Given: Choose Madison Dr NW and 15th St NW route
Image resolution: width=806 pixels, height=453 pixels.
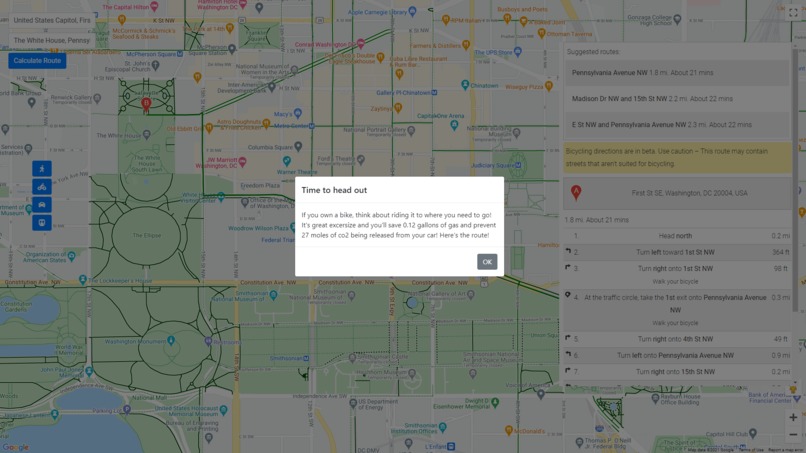Looking at the screenshot, I should tap(677, 99).
